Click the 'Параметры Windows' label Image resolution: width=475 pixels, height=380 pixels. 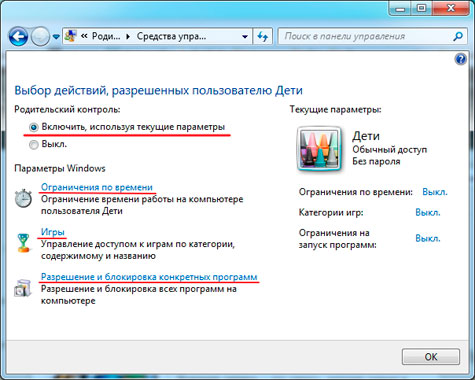click(60, 168)
